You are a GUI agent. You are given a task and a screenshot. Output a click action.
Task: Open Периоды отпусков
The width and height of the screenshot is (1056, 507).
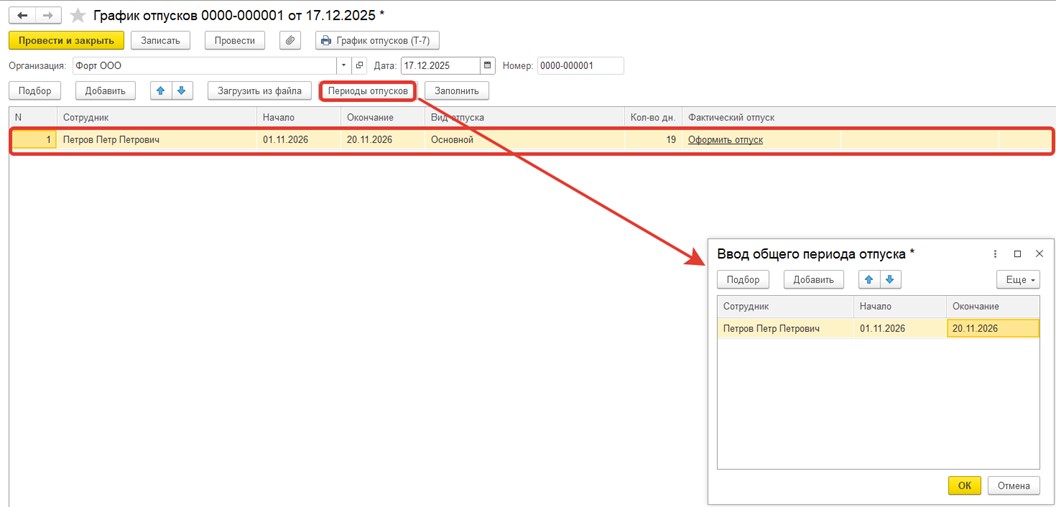(x=368, y=91)
